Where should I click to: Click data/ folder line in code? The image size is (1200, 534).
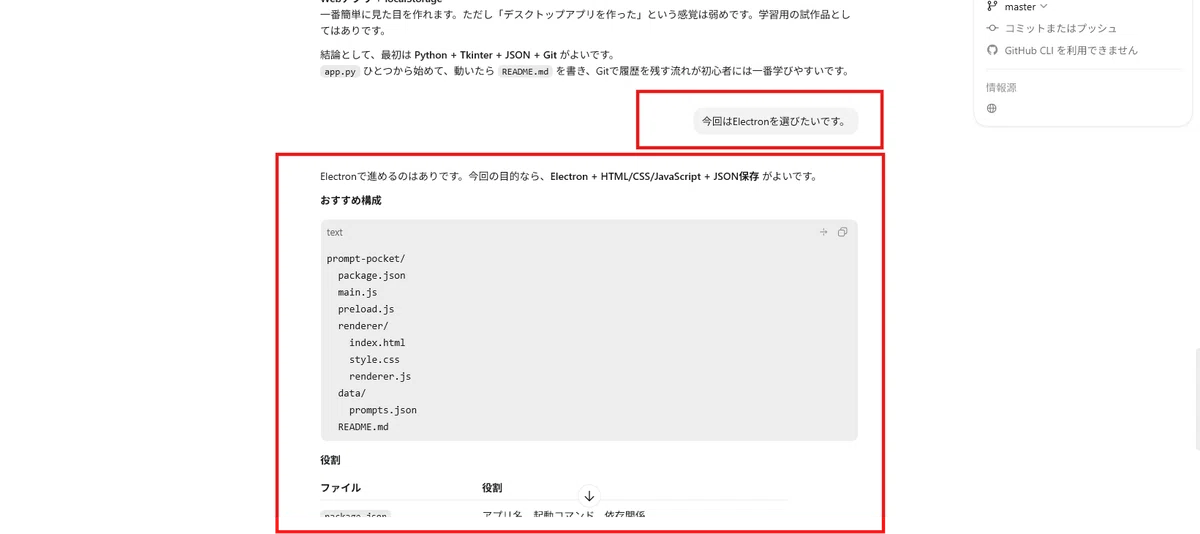pos(352,393)
